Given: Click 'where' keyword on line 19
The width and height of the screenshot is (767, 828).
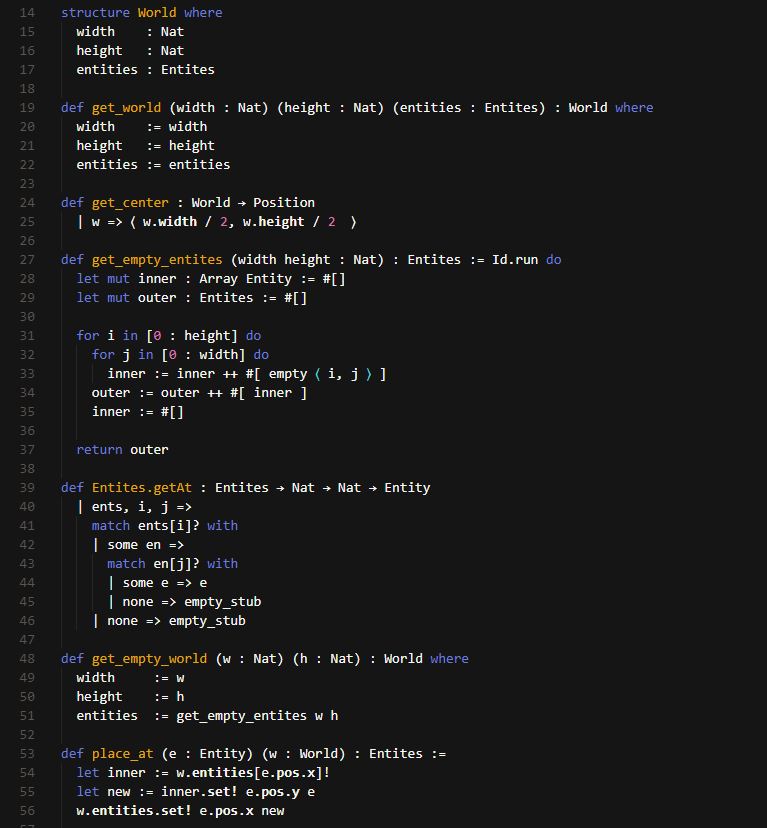Looking at the screenshot, I should click(634, 108).
